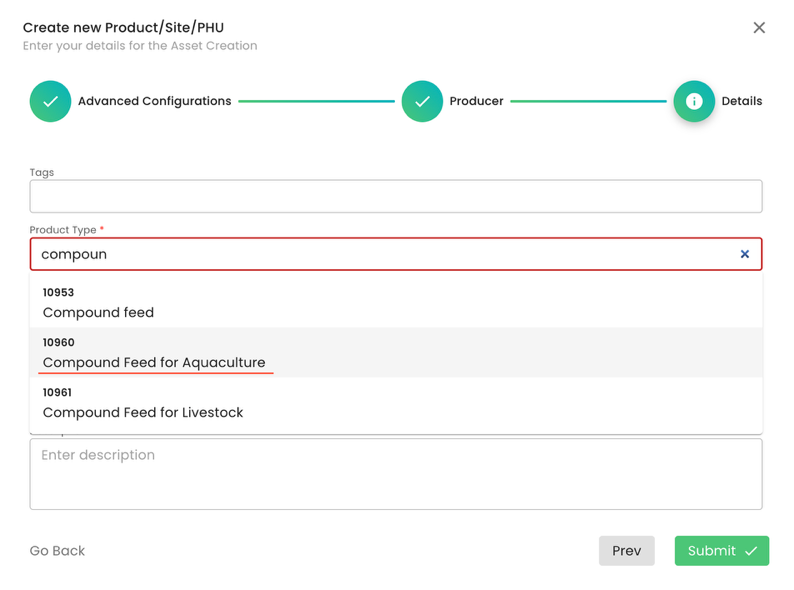Clear the Product Type search text
Viewport: 794px width, 590px height.
(x=744, y=254)
